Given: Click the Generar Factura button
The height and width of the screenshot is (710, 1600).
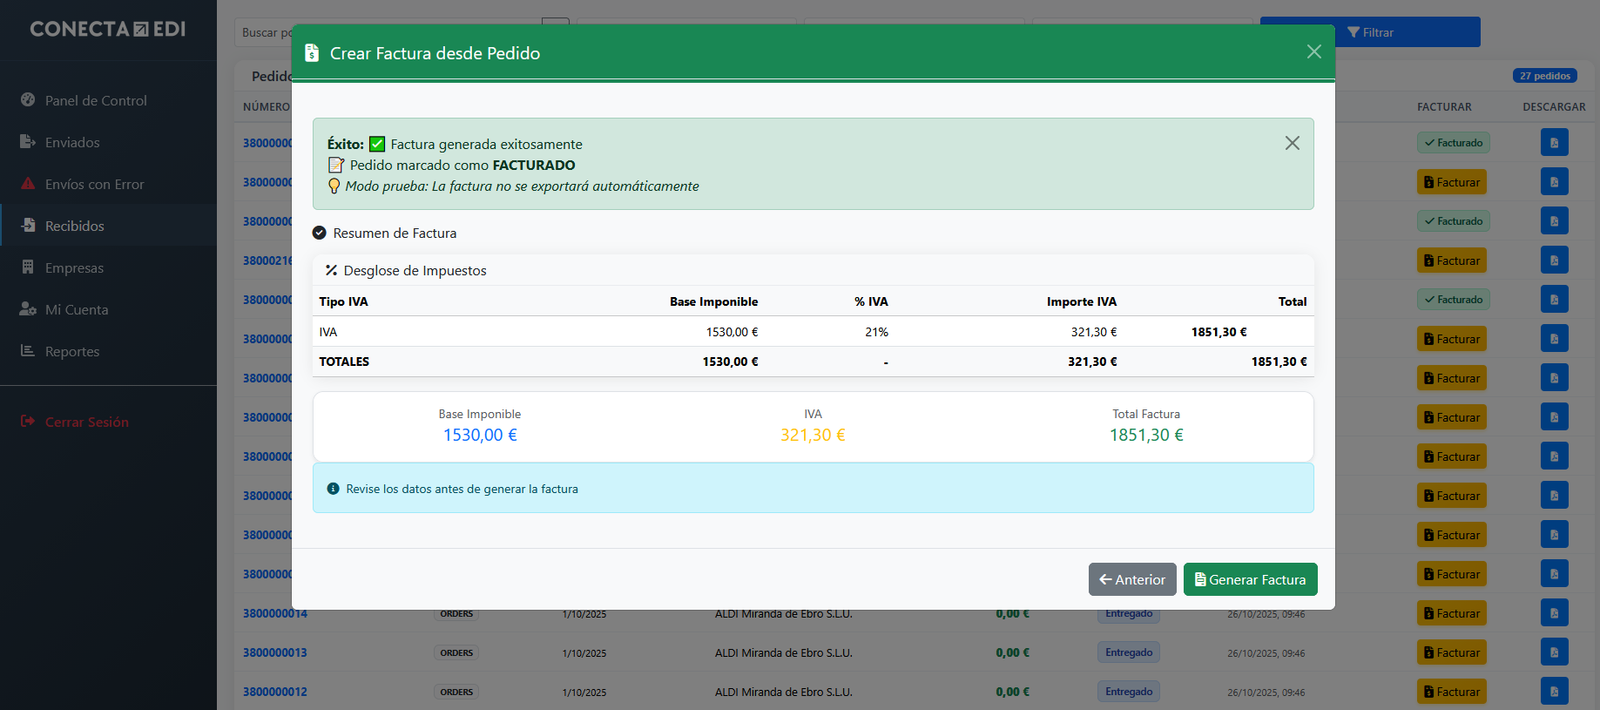Looking at the screenshot, I should click(x=1250, y=579).
